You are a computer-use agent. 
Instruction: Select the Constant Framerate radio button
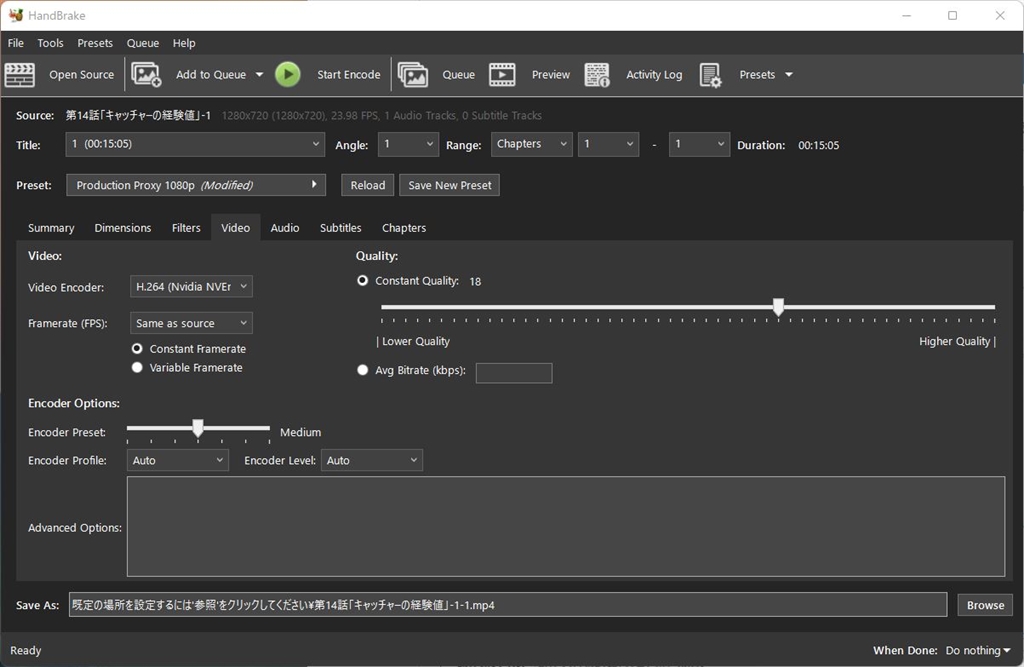tap(137, 349)
